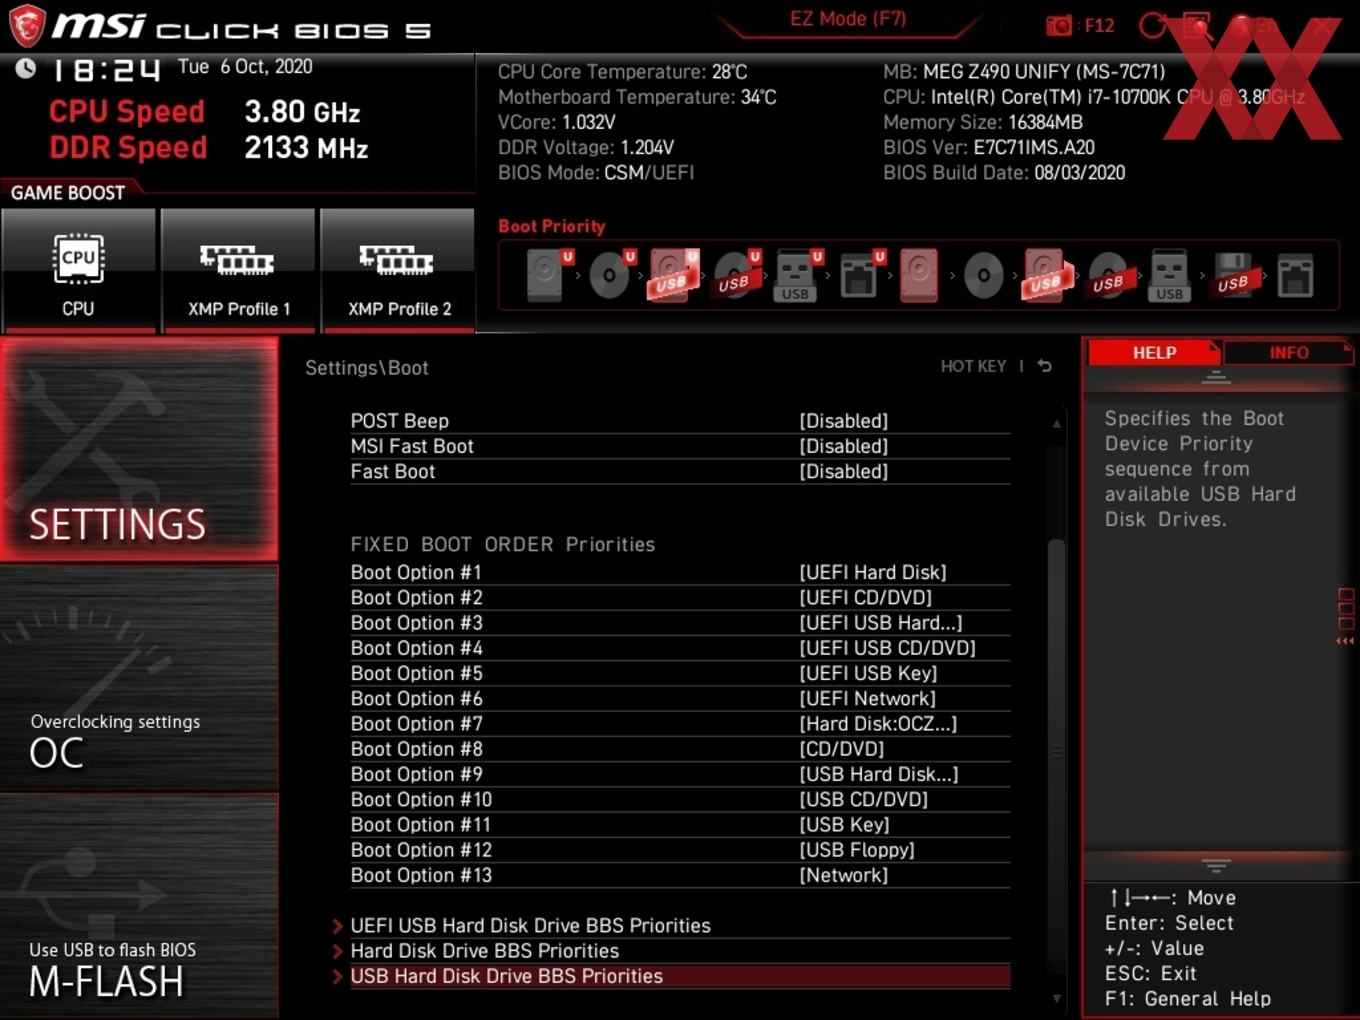The image size is (1360, 1020).
Task: Open the OC overclocking settings panel
Action: pyautogui.click(x=139, y=678)
